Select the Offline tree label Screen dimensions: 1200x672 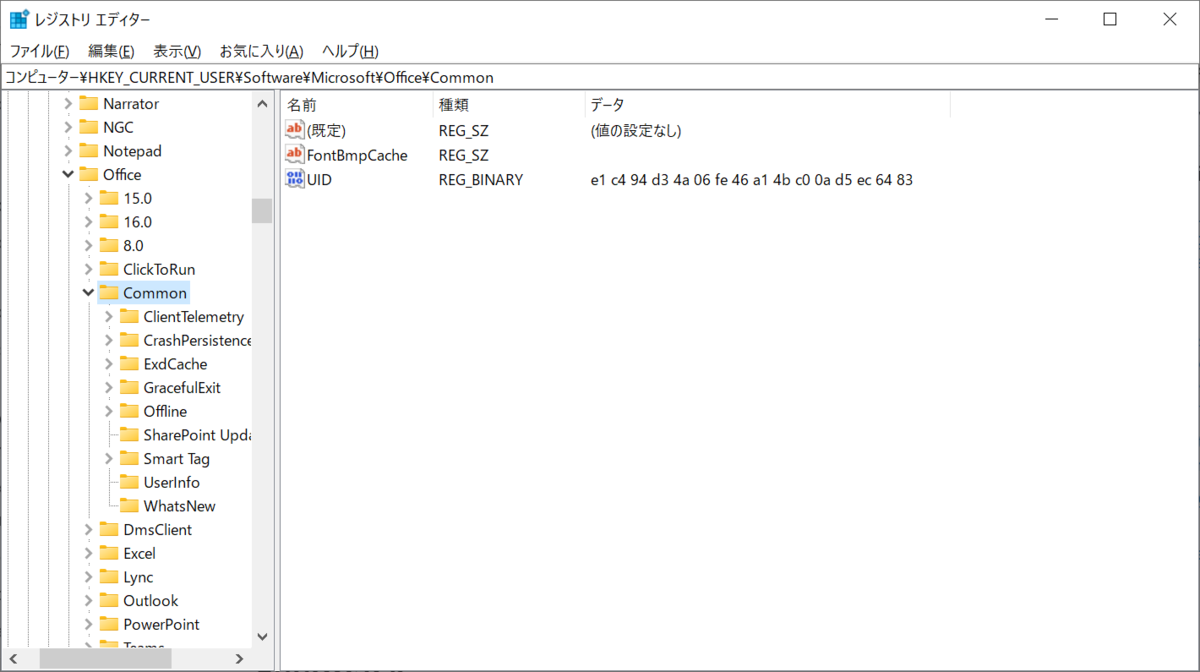[x=165, y=411]
